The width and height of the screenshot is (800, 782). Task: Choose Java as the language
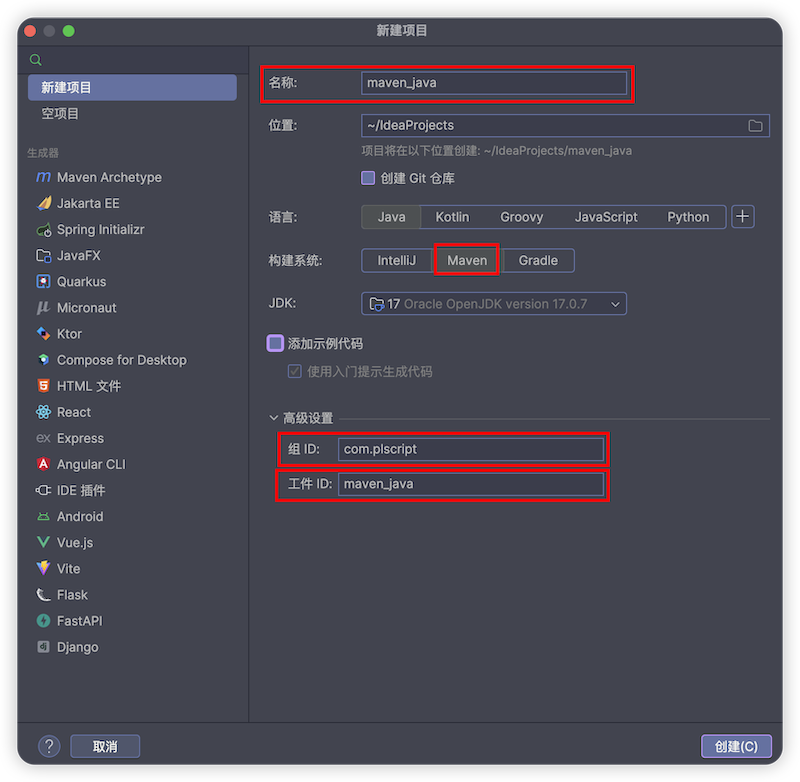[x=391, y=217]
